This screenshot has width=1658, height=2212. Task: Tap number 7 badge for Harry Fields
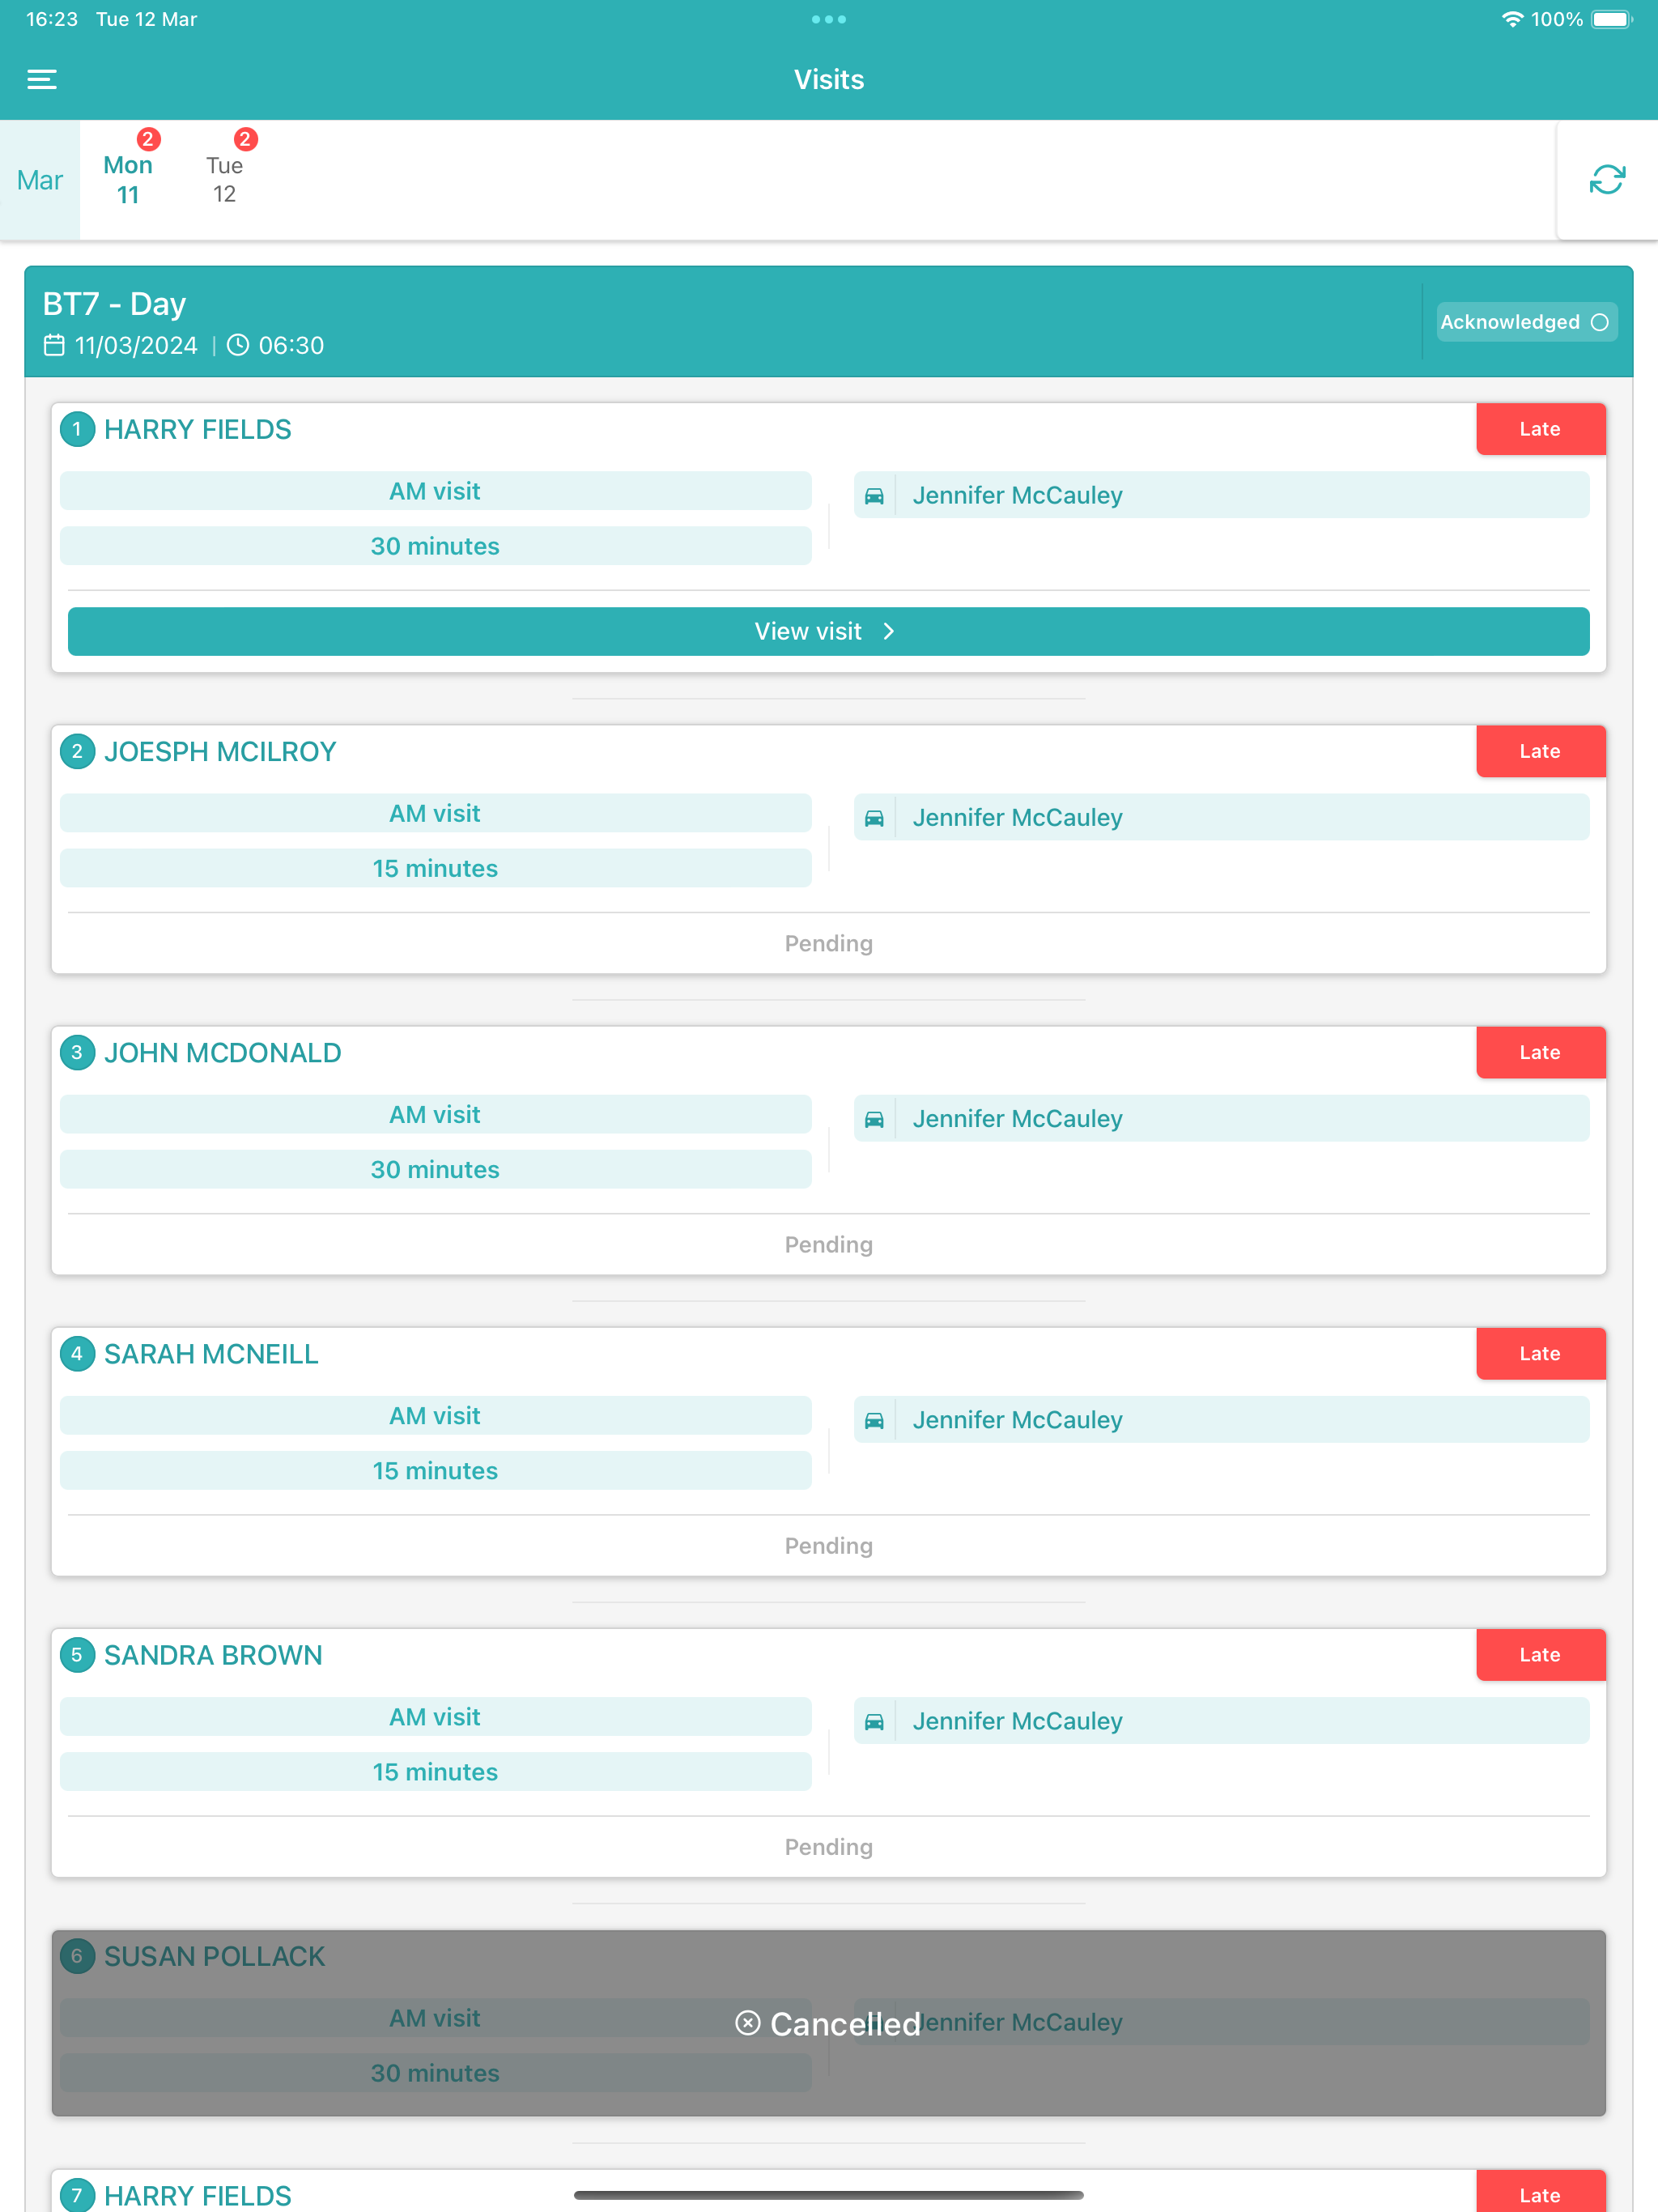(x=77, y=2195)
